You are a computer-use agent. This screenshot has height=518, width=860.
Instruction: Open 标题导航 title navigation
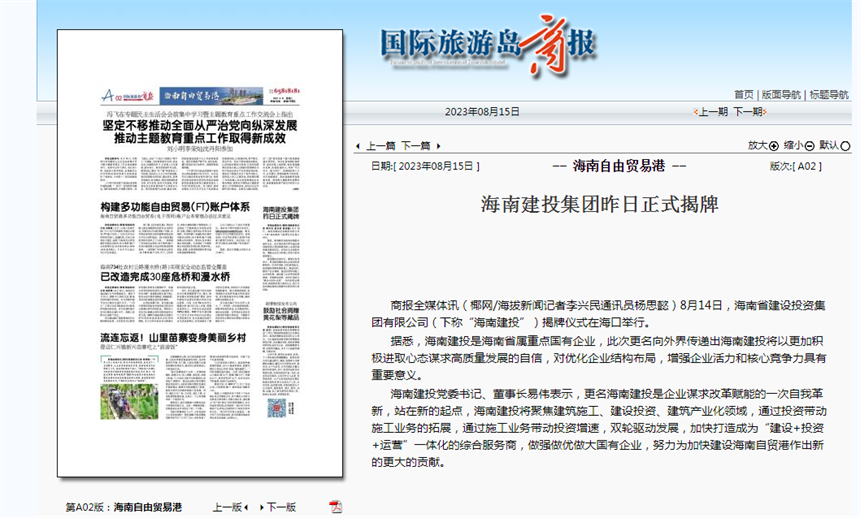[829, 94]
